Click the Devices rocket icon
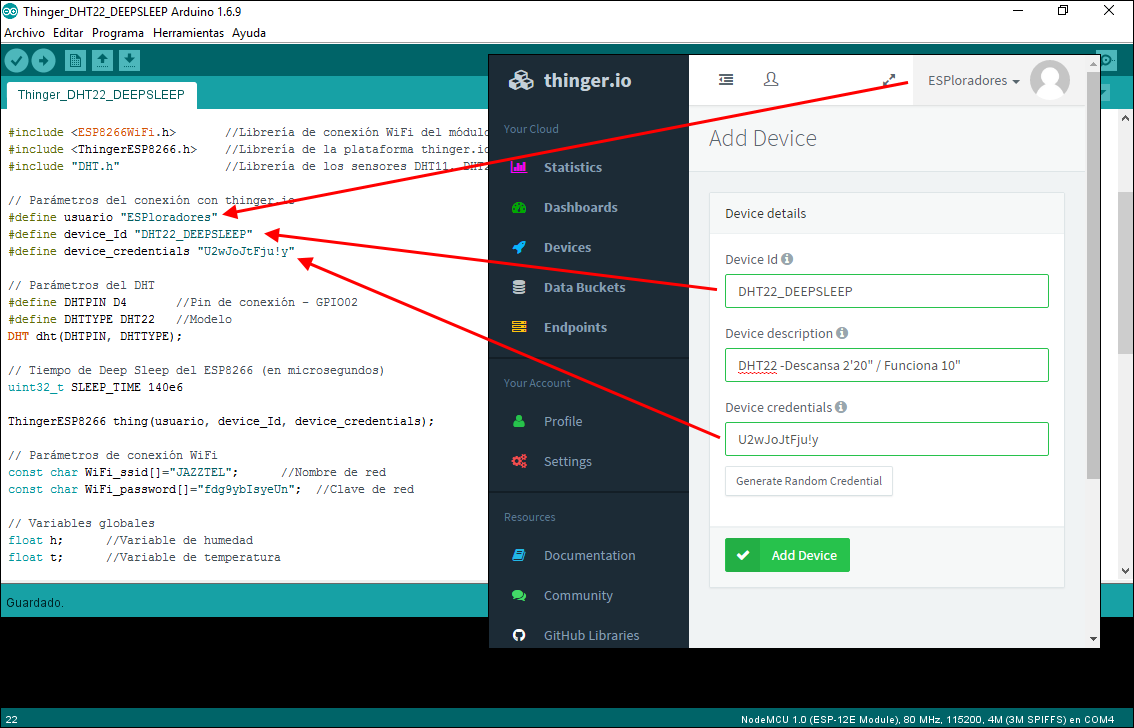 point(519,247)
